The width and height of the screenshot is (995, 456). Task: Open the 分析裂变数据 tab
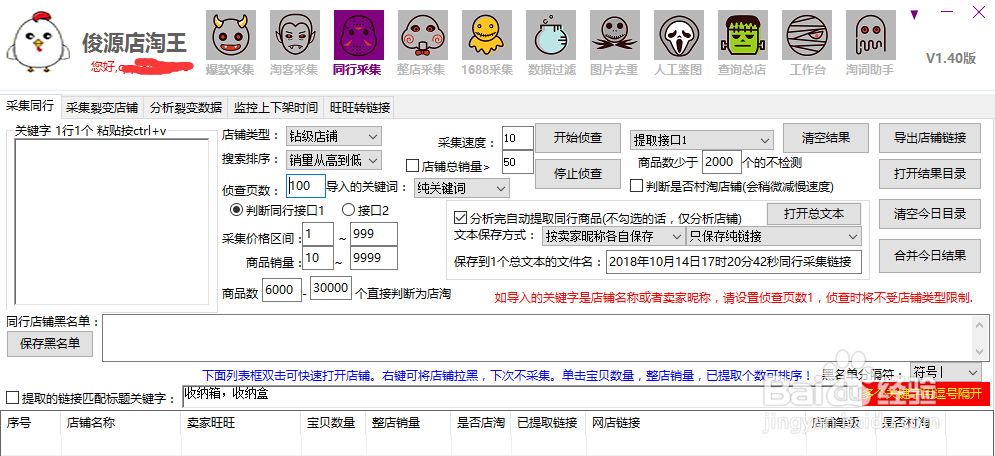tap(186, 107)
